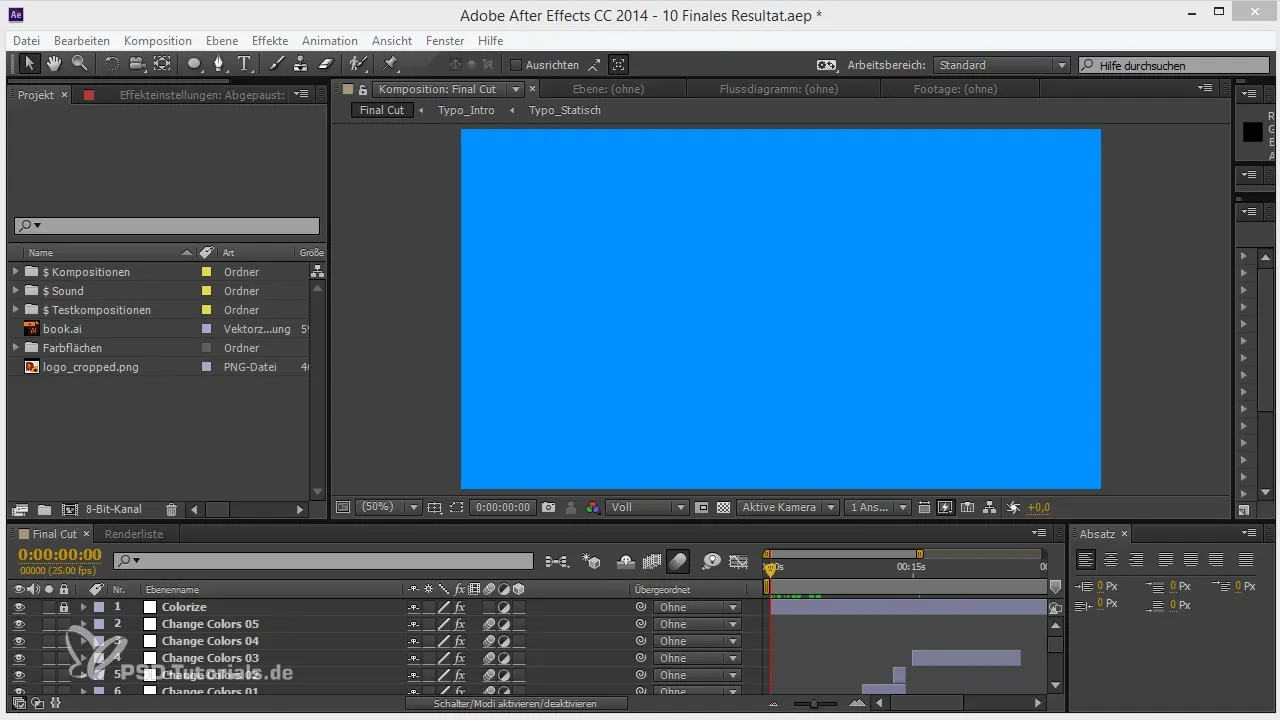Hide the Change Colors 03 layer

tap(18, 658)
